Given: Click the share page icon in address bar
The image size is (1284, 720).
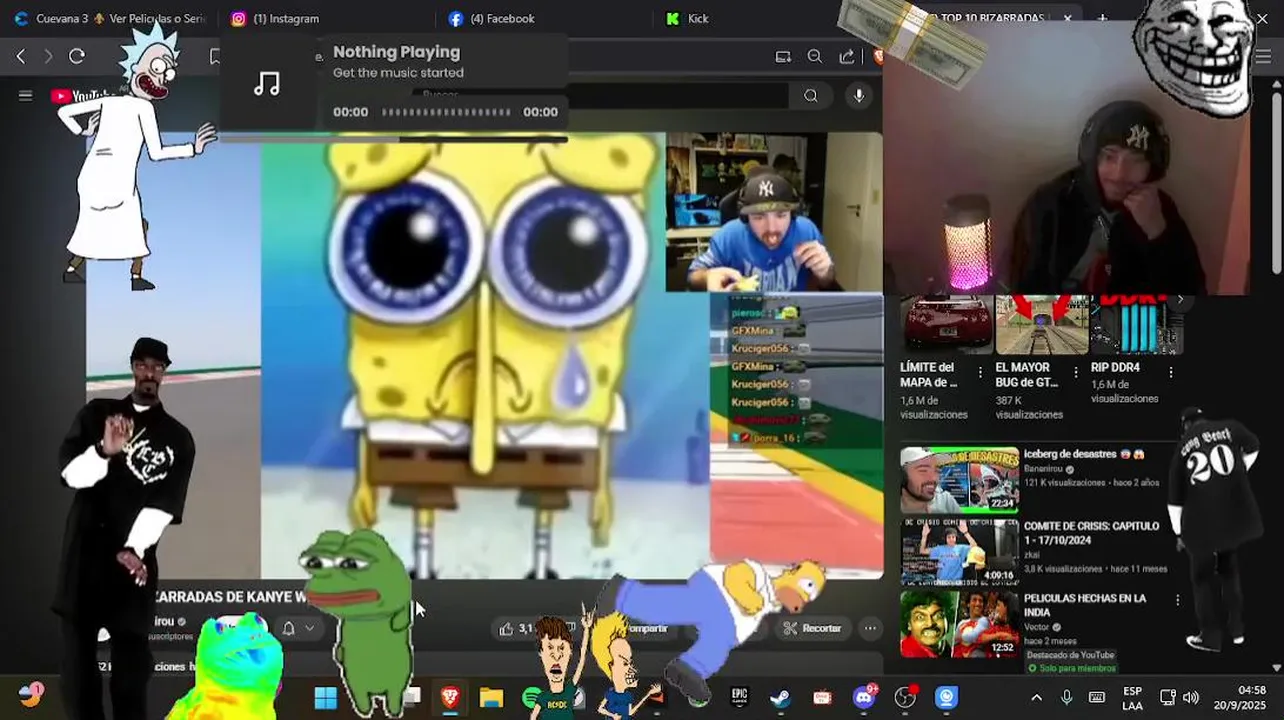Looking at the screenshot, I should (847, 57).
